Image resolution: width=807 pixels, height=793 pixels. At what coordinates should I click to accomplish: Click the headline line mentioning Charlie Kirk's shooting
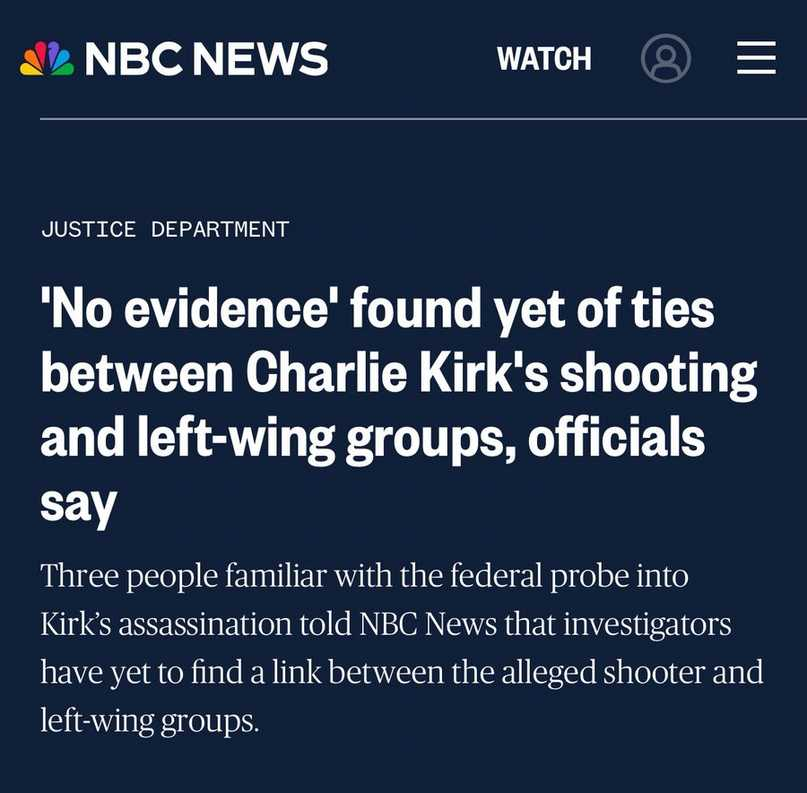(398, 374)
